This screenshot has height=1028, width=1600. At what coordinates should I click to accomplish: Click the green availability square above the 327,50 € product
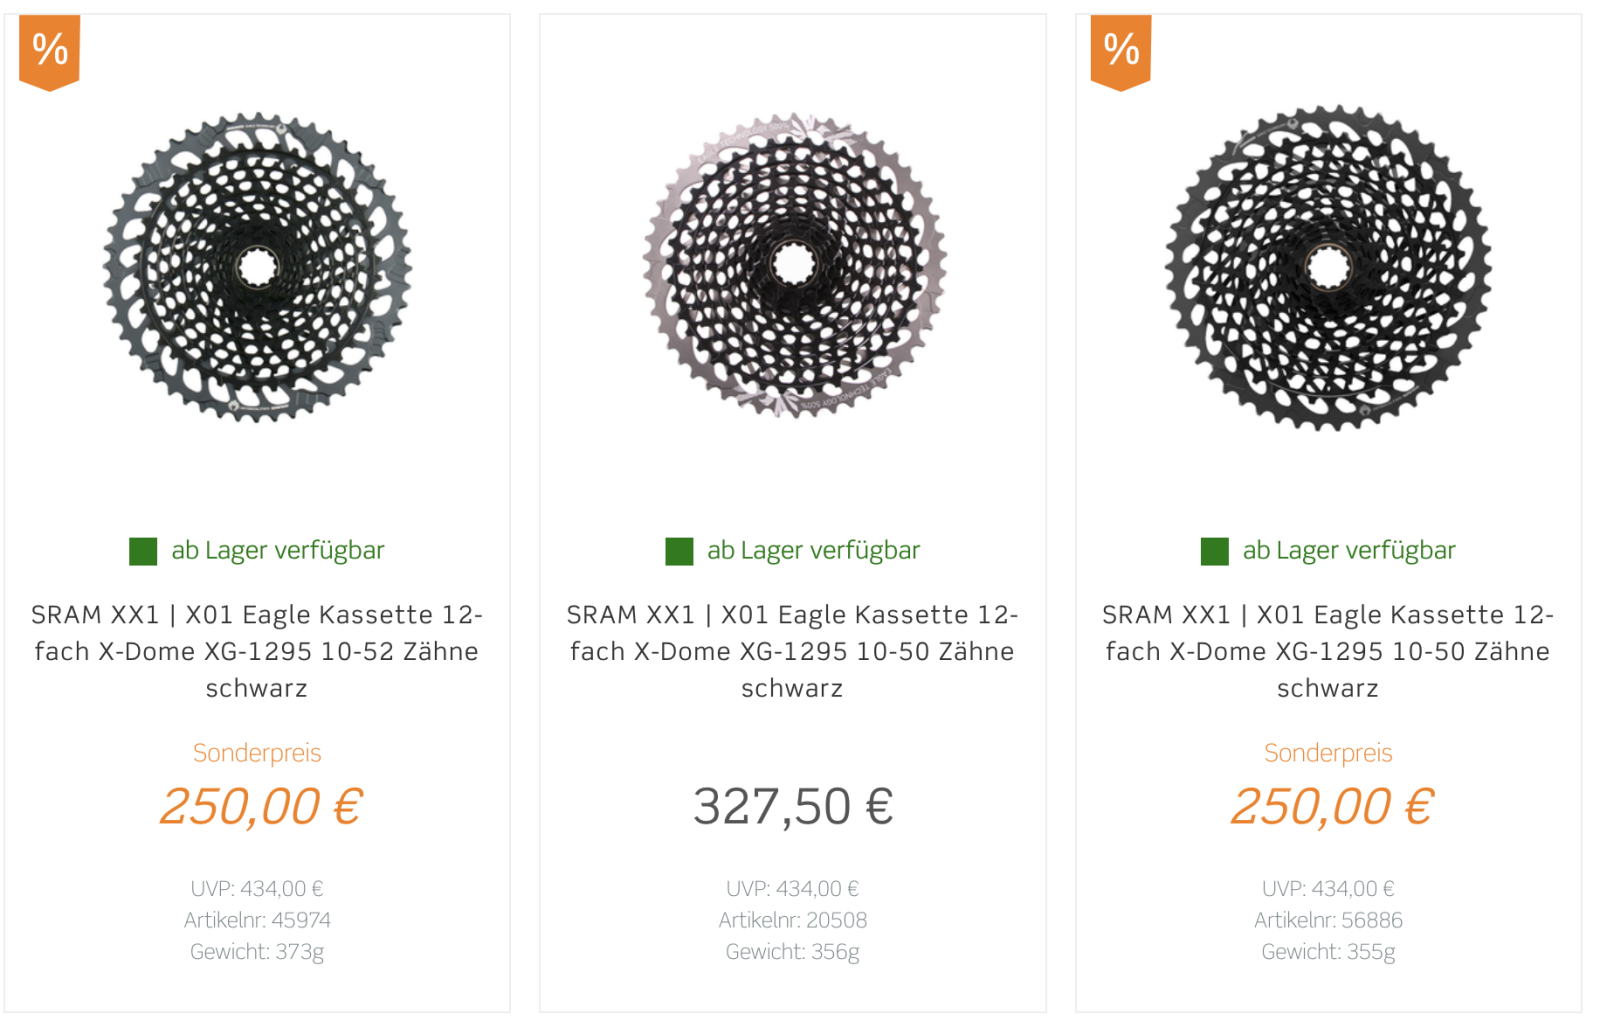(x=679, y=551)
